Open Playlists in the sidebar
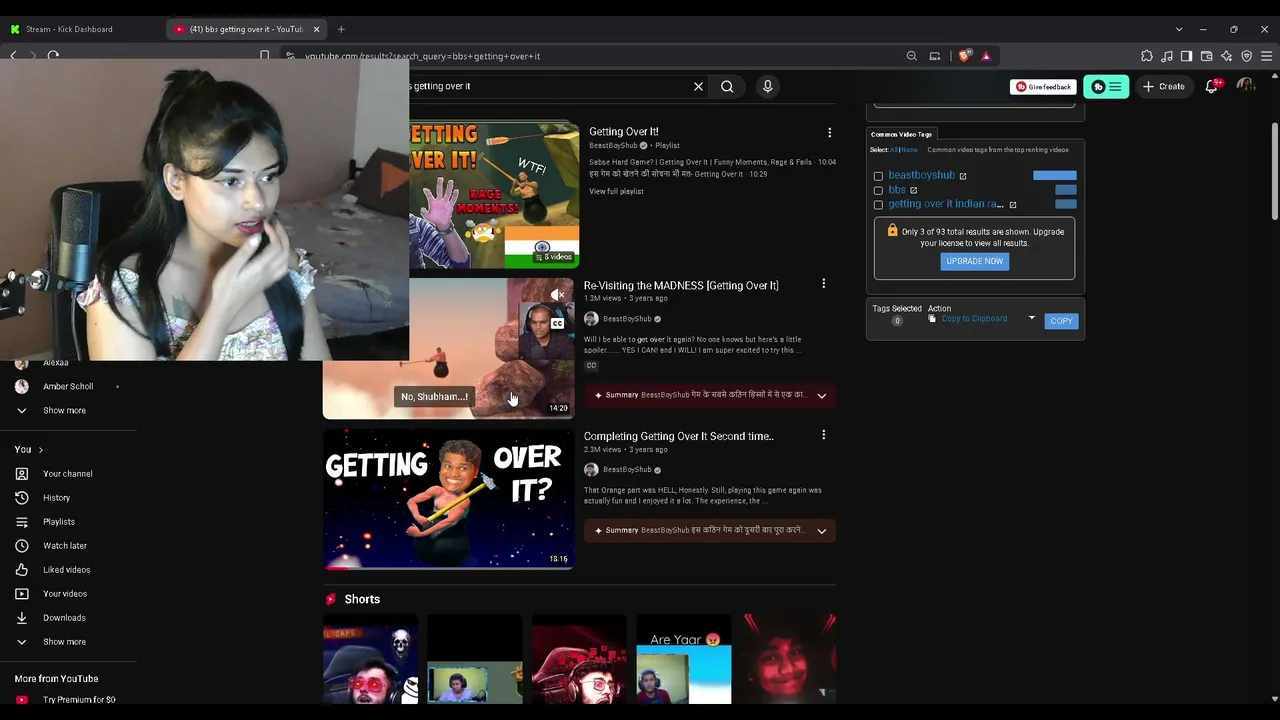Screen dimensions: 1280x720 coord(58,521)
